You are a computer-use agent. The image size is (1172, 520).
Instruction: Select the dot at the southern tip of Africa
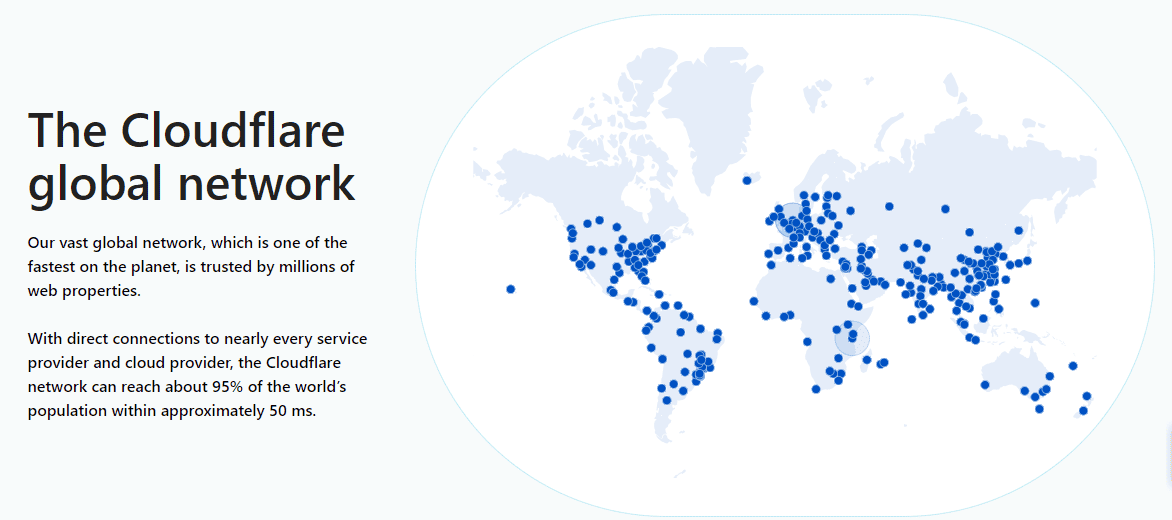(816, 389)
